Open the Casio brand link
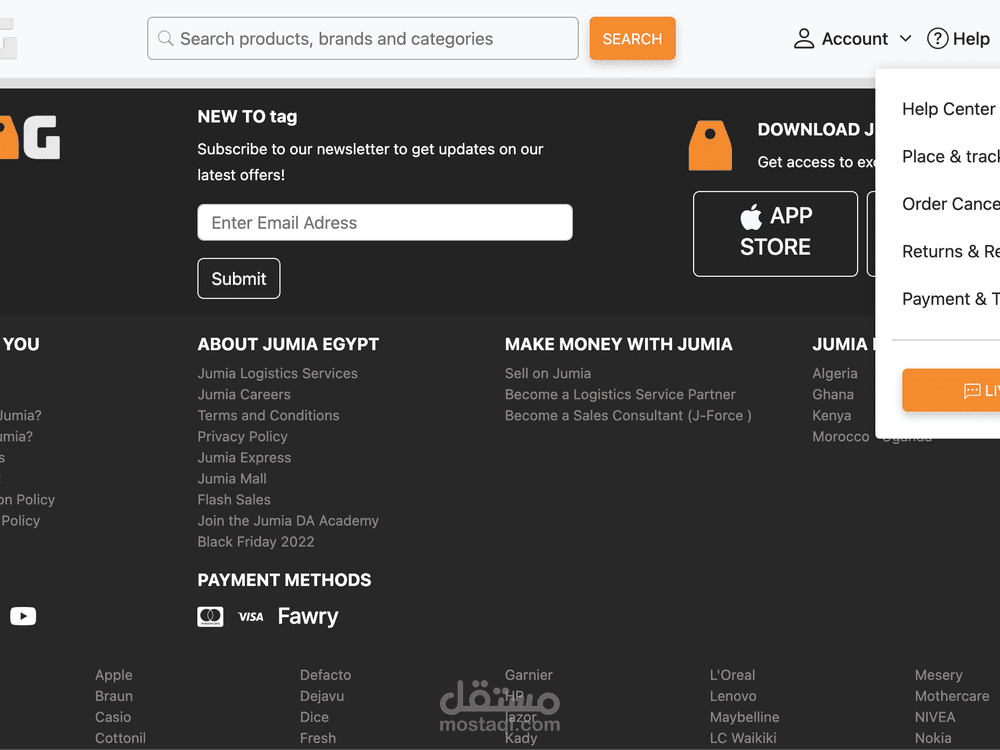 (113, 717)
